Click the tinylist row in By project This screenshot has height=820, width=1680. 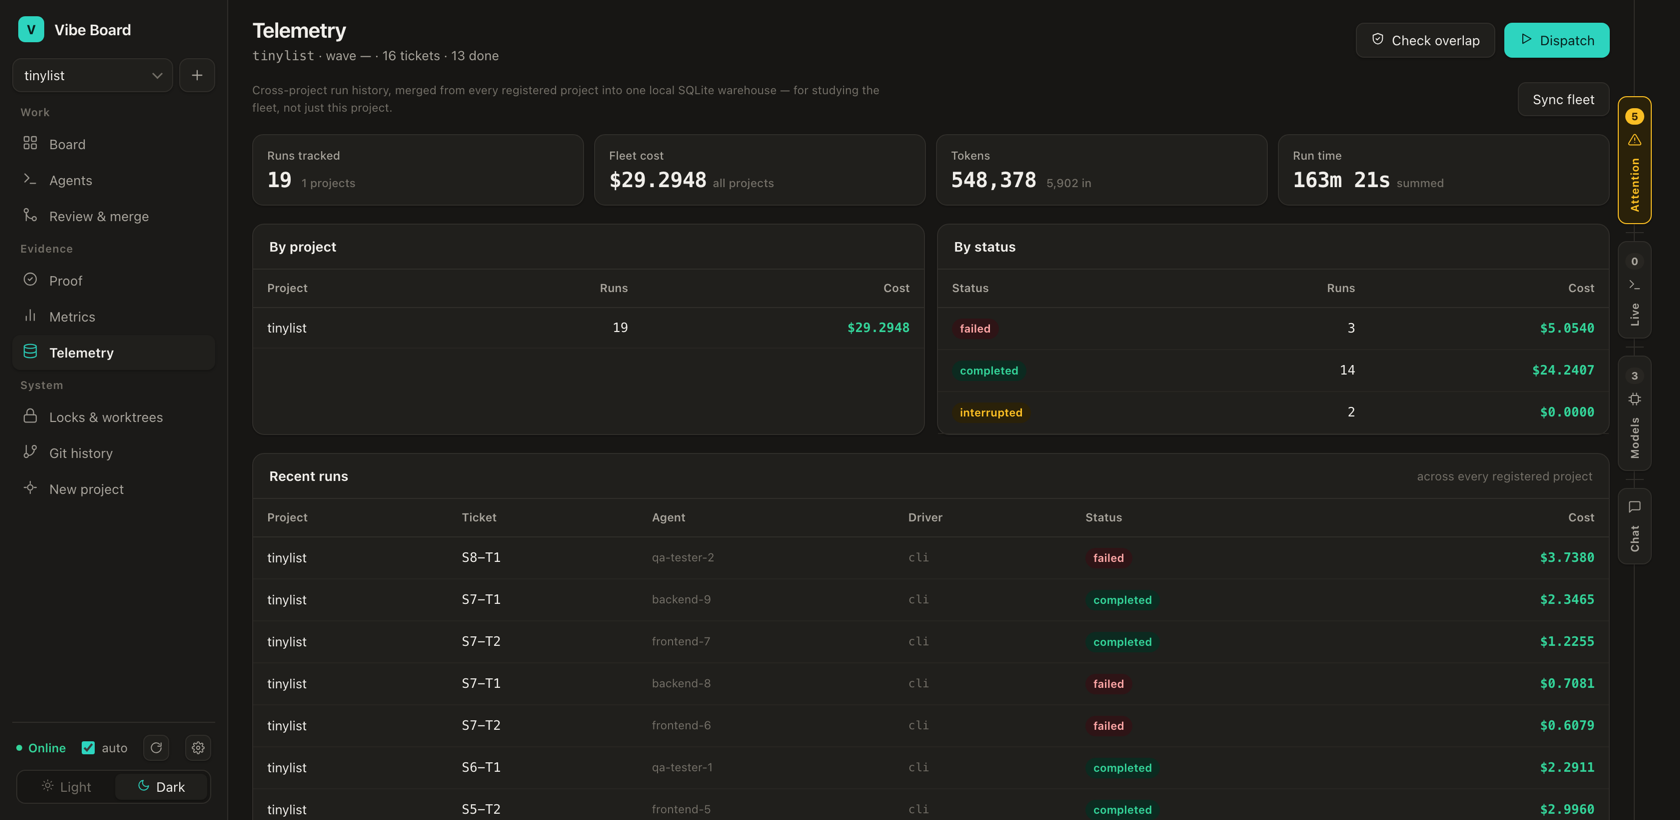tap(588, 328)
